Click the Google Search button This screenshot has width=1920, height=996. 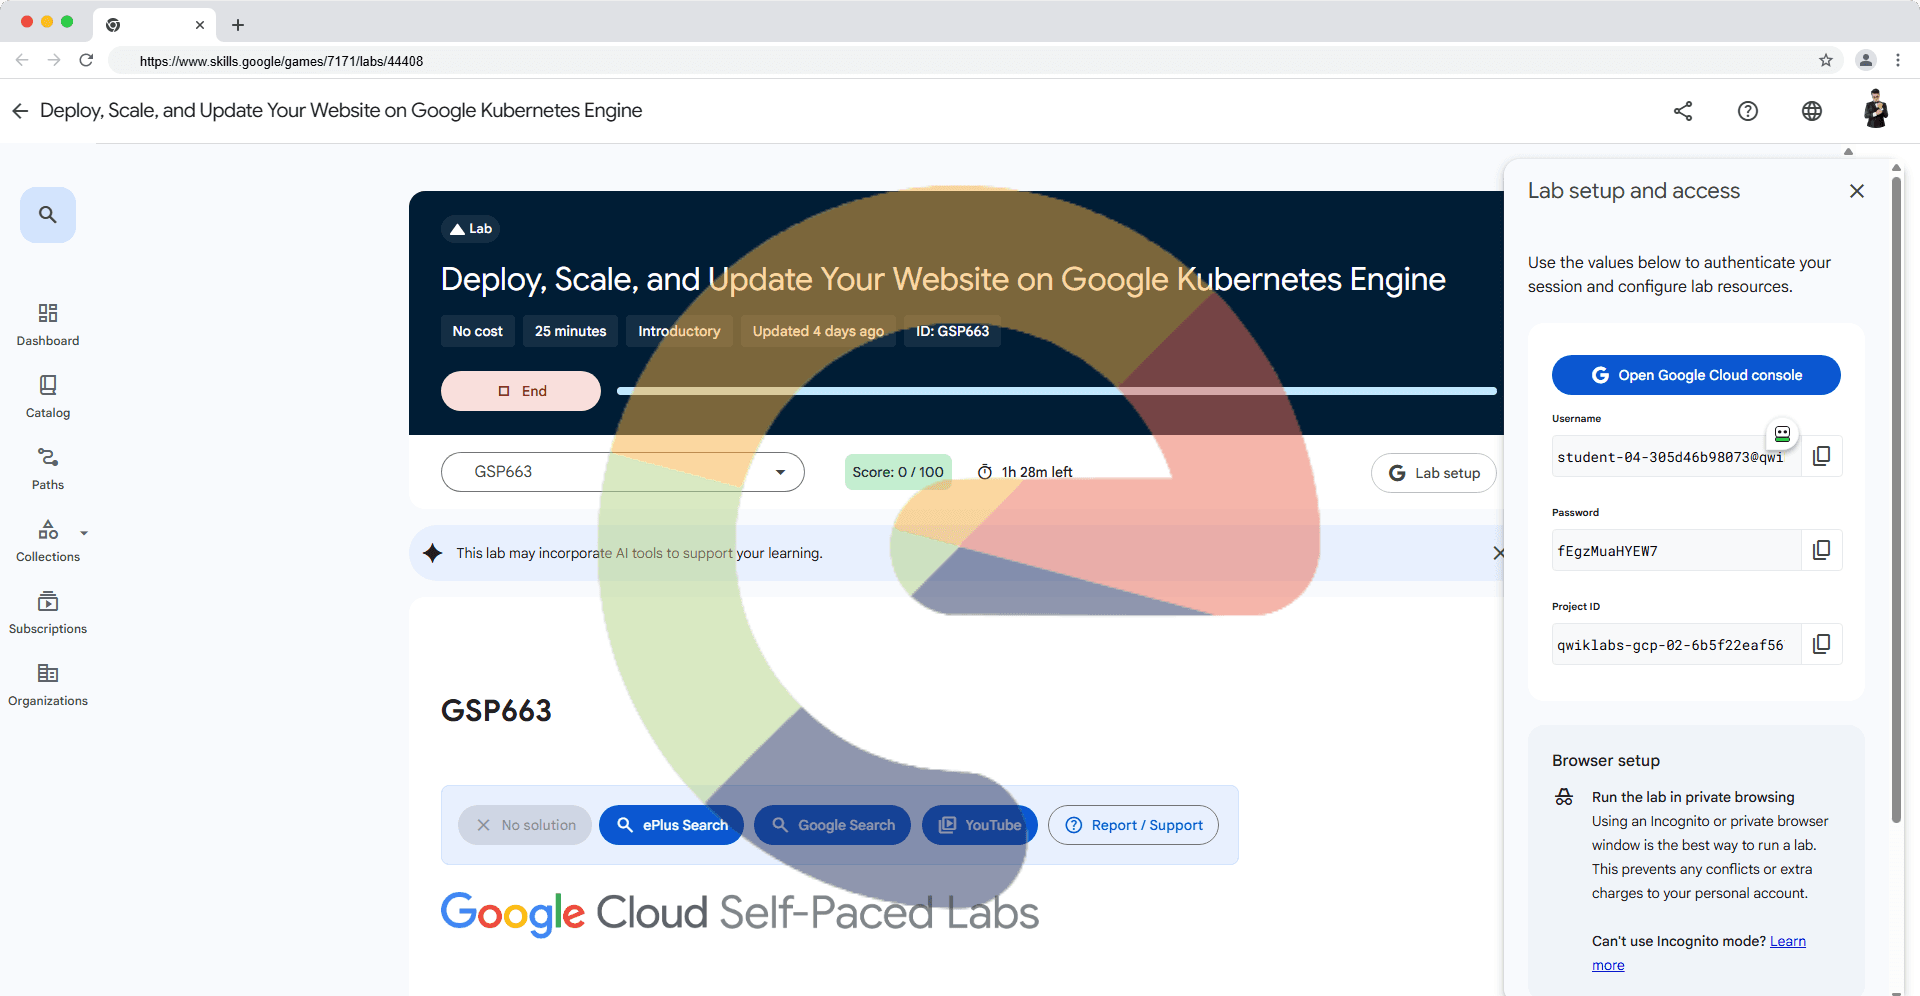pyautogui.click(x=832, y=825)
